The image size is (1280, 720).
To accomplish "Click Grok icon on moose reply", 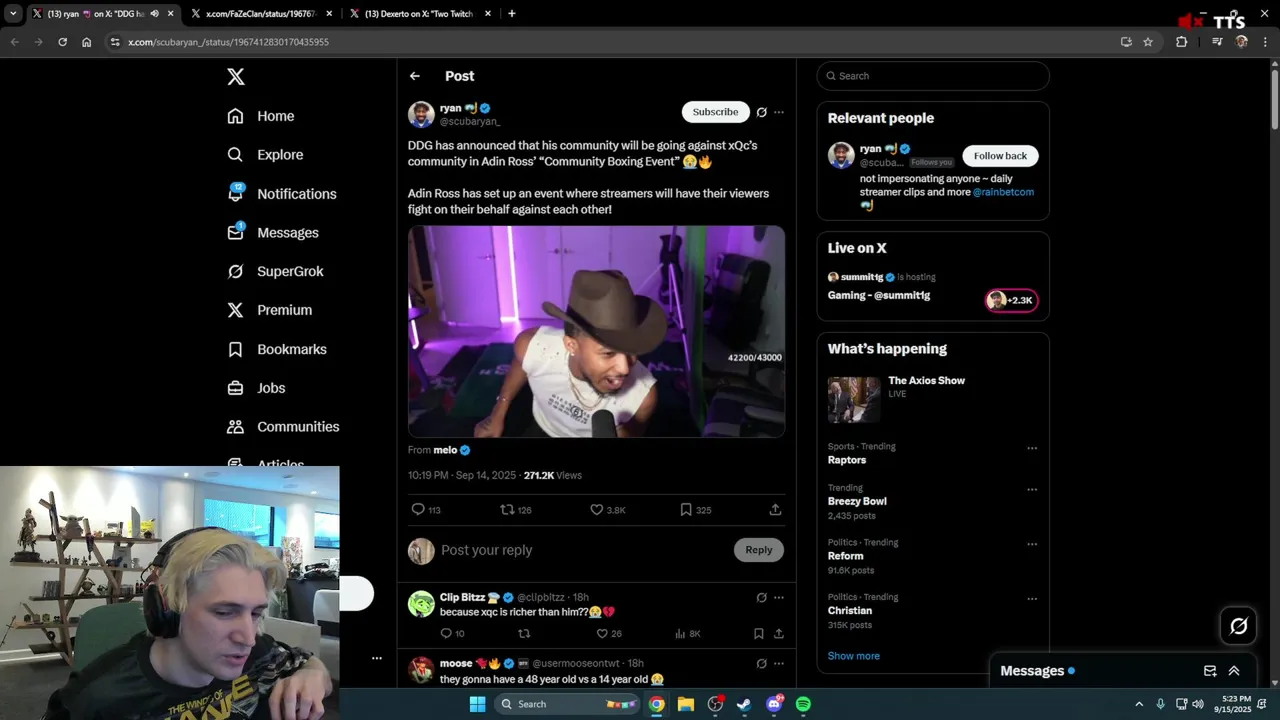I will click(762, 664).
